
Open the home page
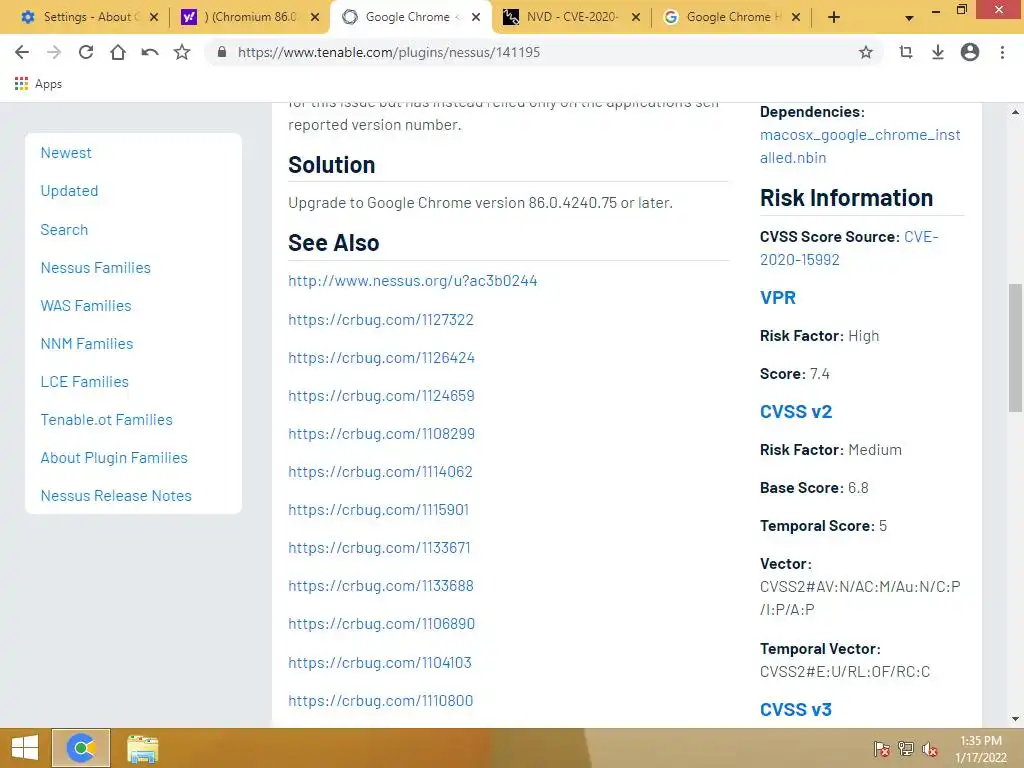[118, 52]
